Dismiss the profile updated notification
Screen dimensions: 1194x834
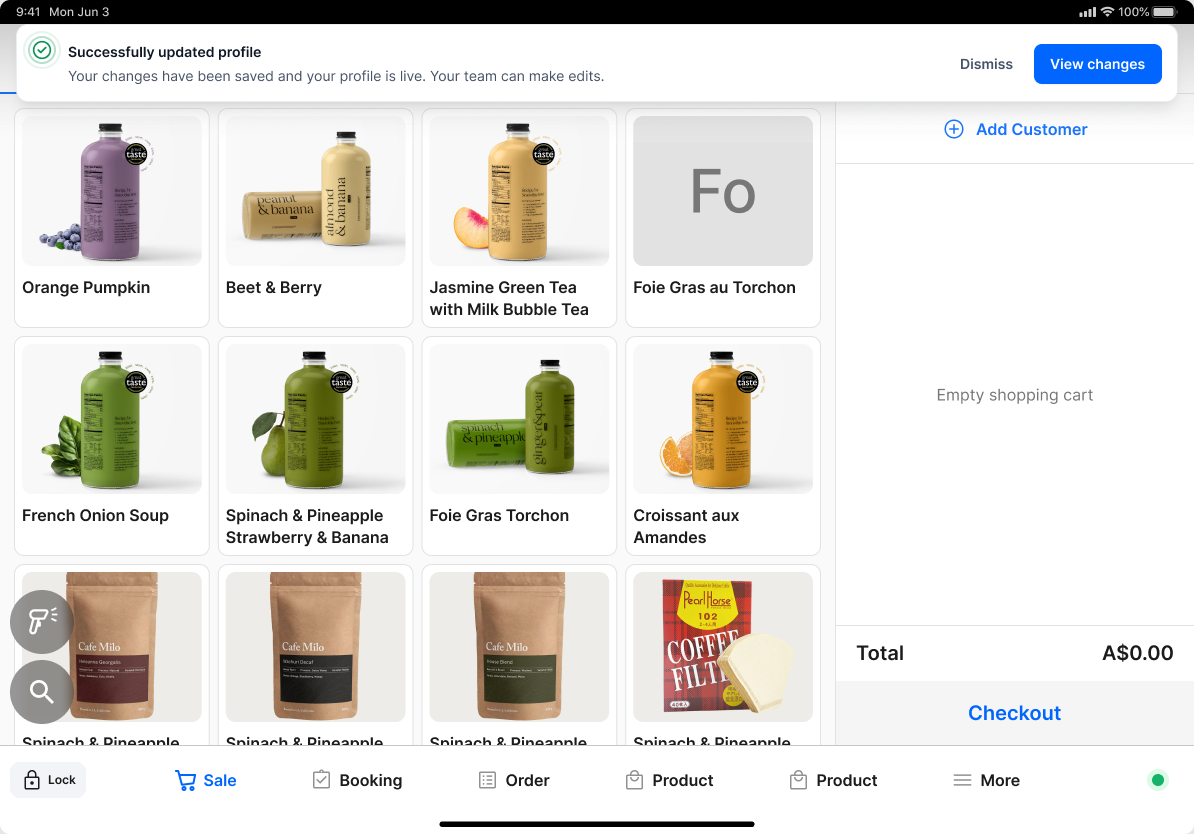tap(986, 64)
